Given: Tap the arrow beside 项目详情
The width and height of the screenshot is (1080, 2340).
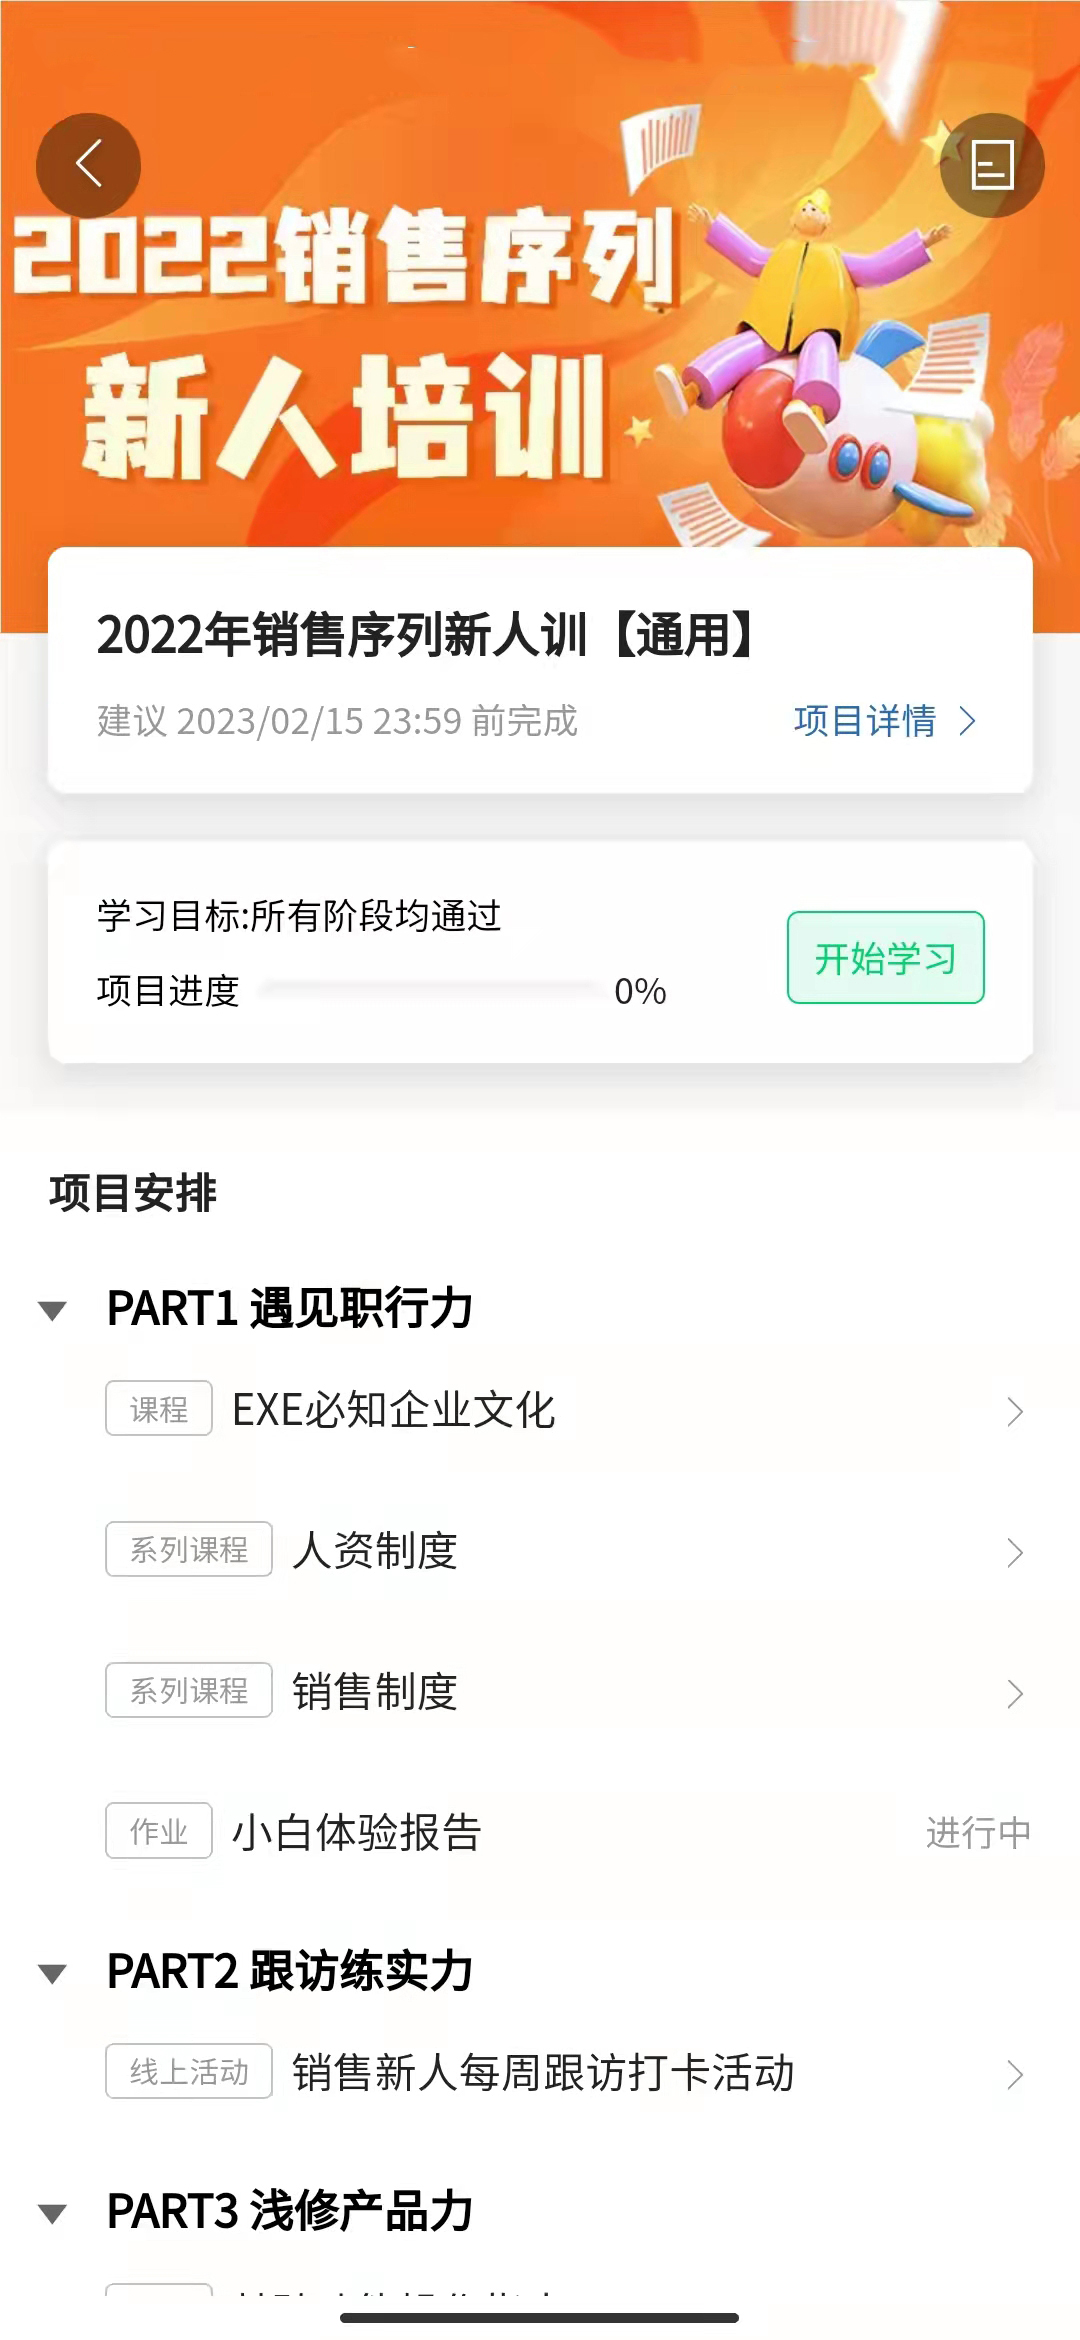Looking at the screenshot, I should coord(967,721).
